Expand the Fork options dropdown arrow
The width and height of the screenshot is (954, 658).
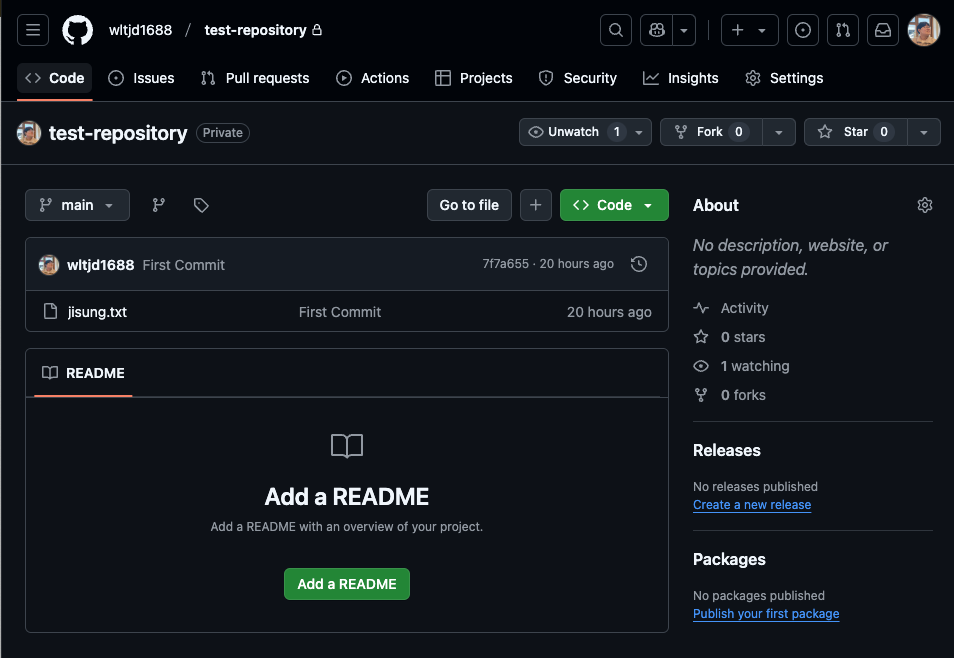pyautogui.click(x=779, y=132)
